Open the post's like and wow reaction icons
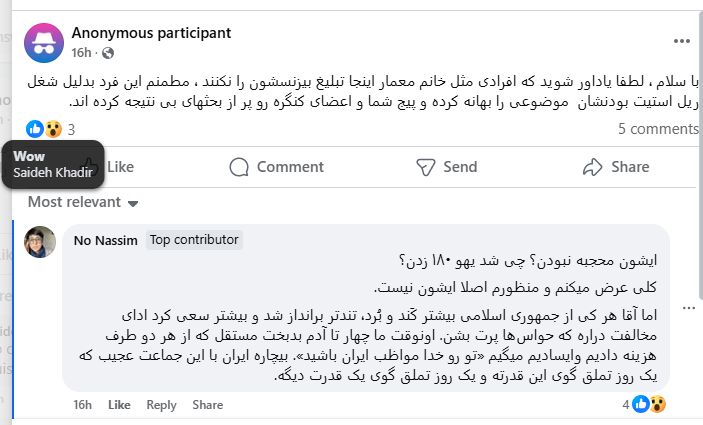This screenshot has width=703, height=425. pos(44,129)
